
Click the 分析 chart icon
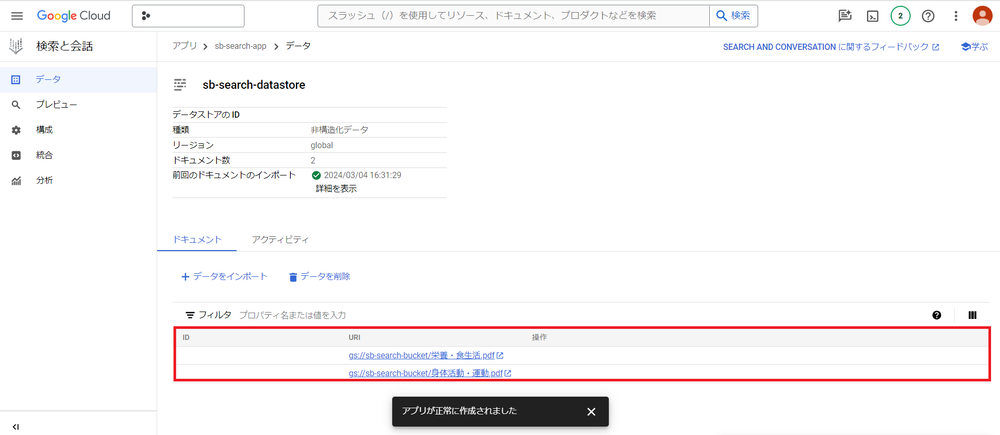17,181
